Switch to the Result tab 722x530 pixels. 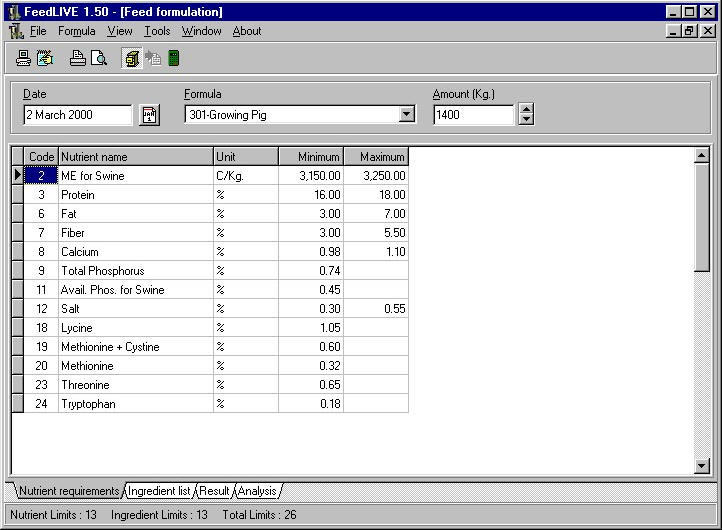[214, 491]
